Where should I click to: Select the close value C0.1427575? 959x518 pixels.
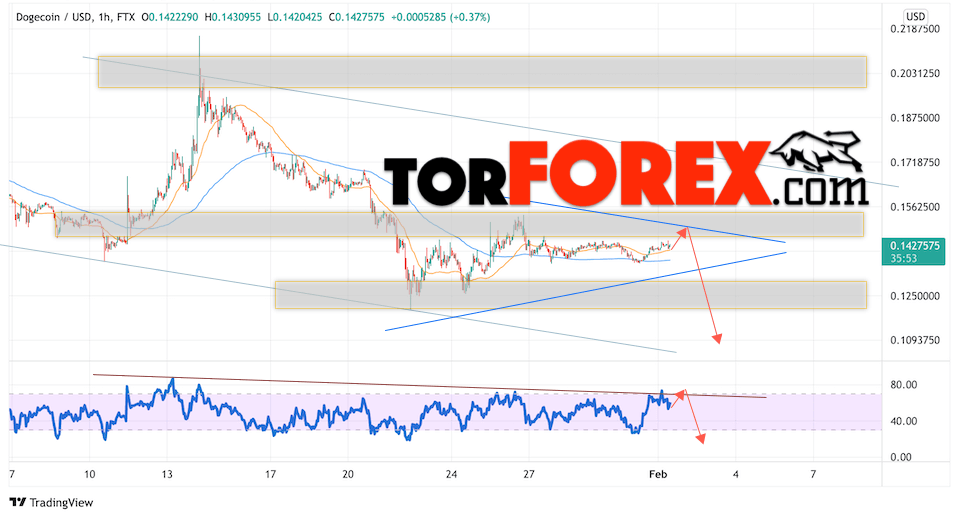(357, 18)
